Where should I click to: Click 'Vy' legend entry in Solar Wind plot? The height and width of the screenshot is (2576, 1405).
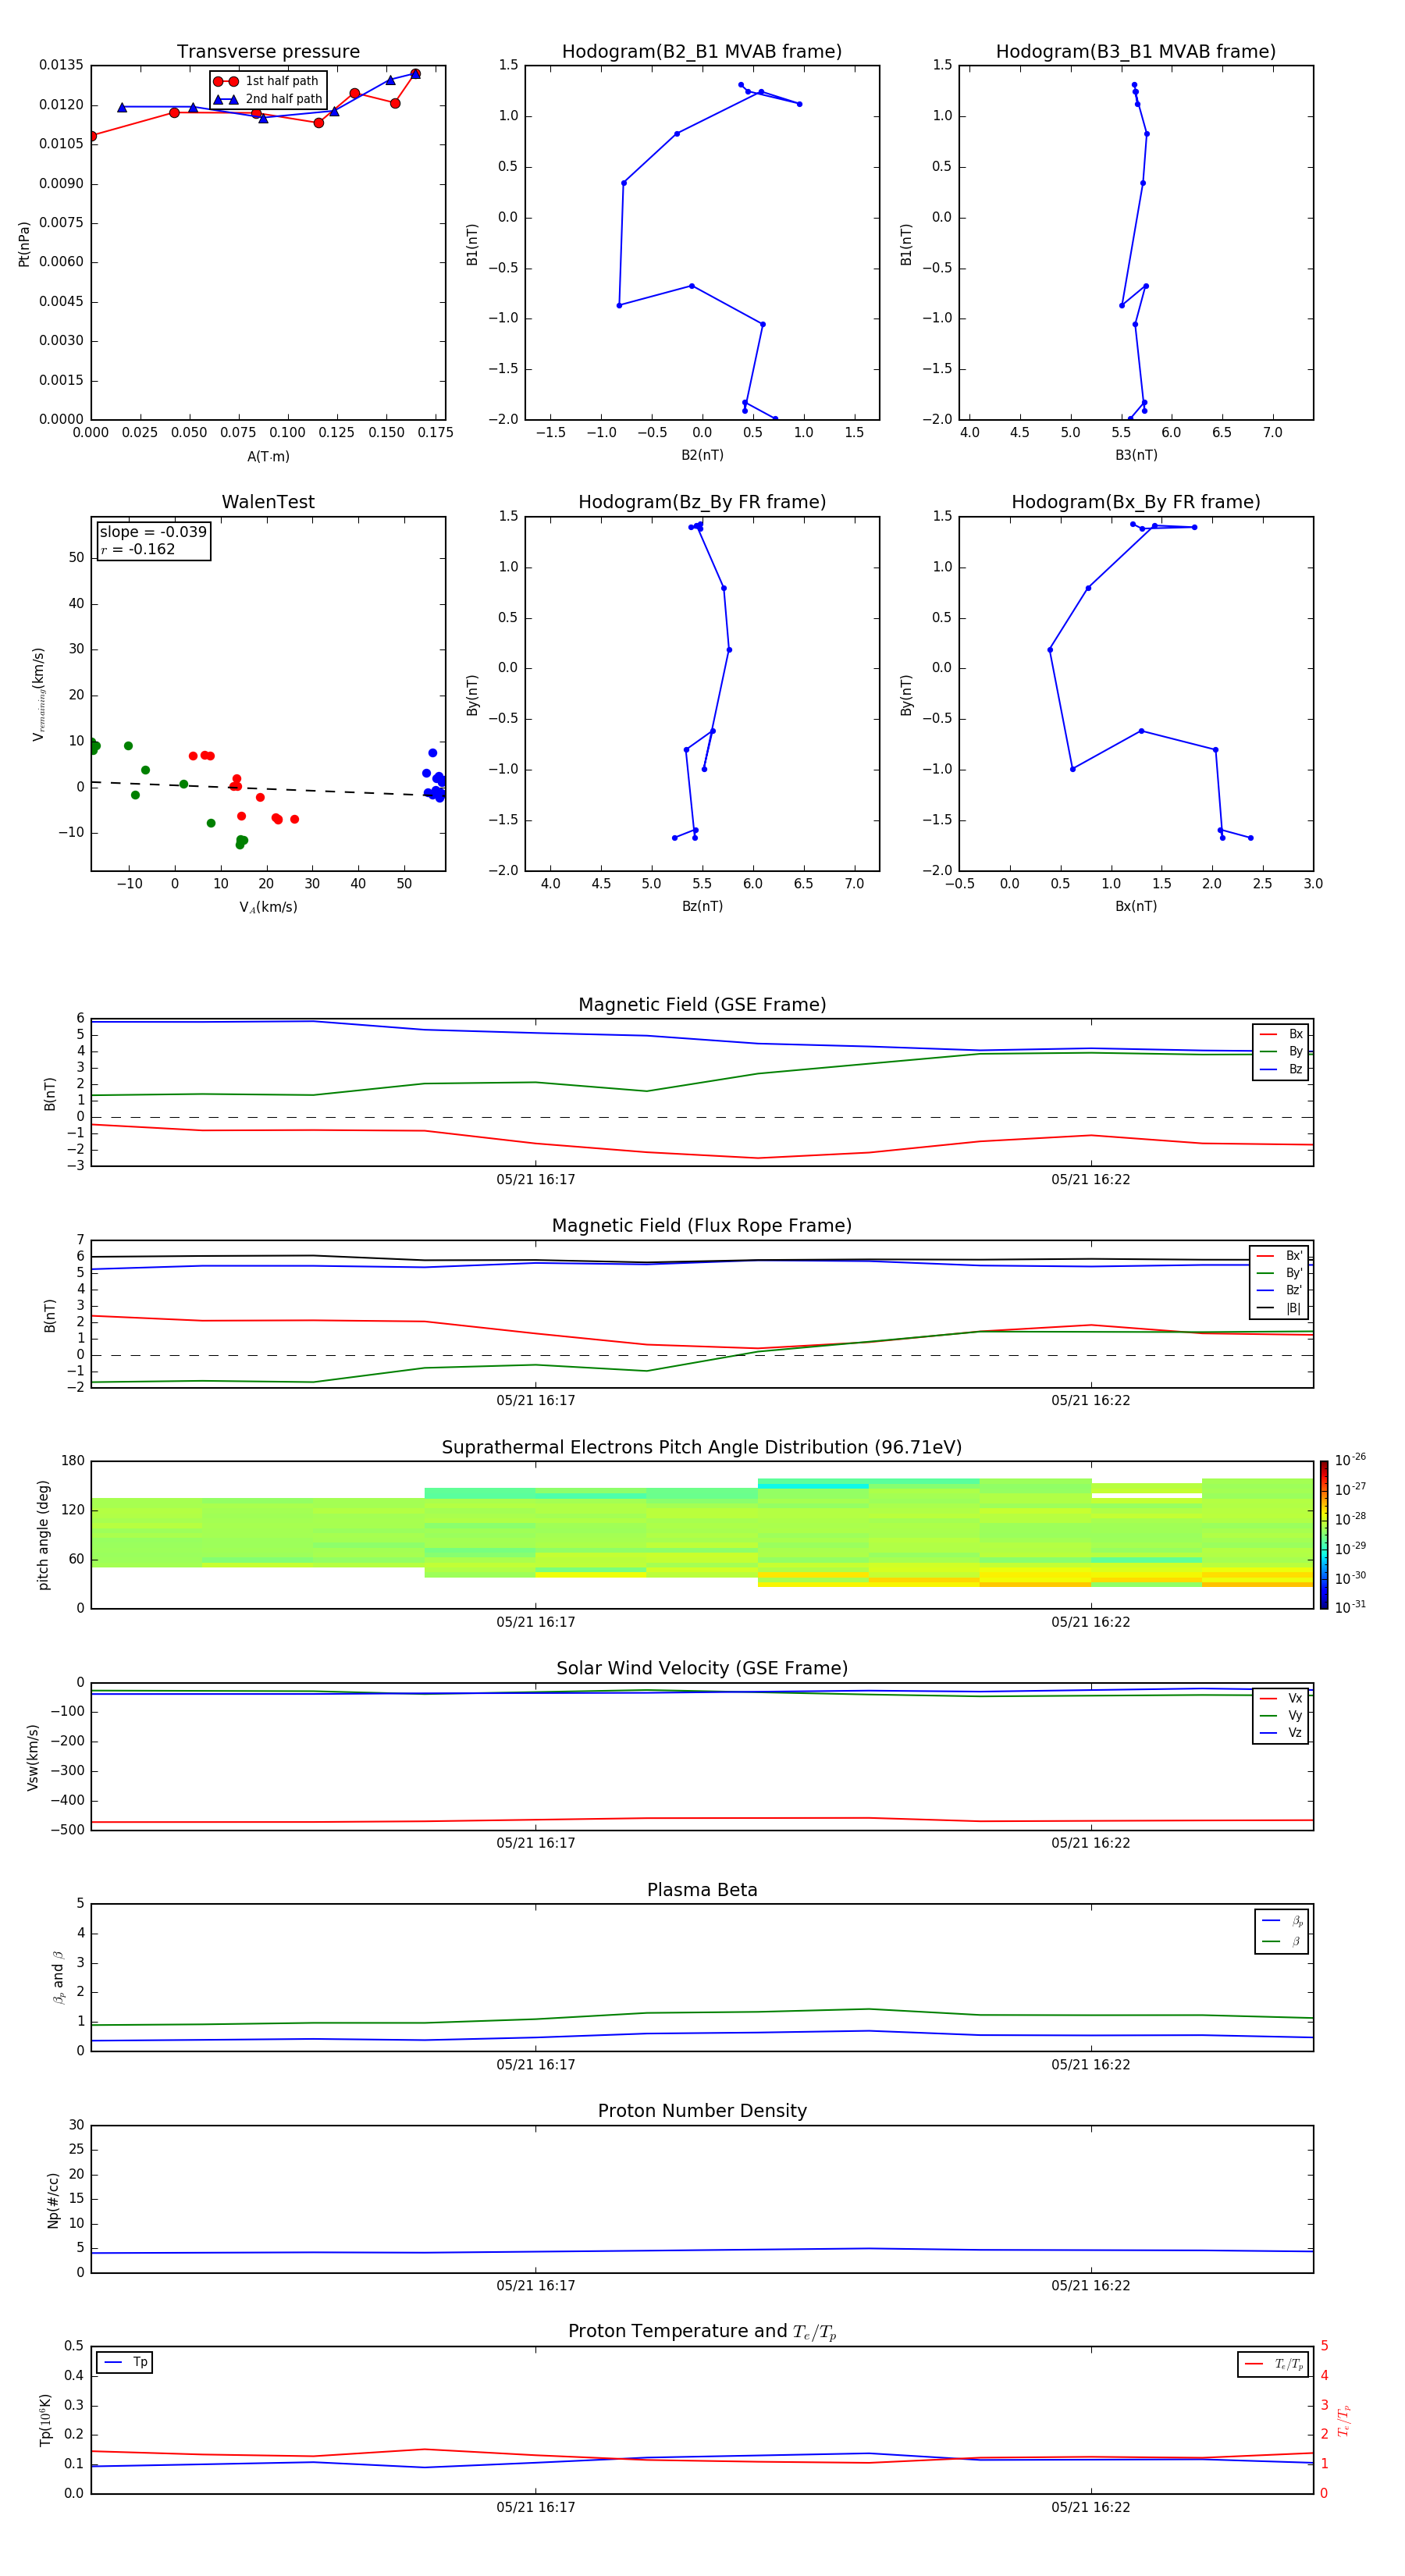(x=1281, y=1716)
